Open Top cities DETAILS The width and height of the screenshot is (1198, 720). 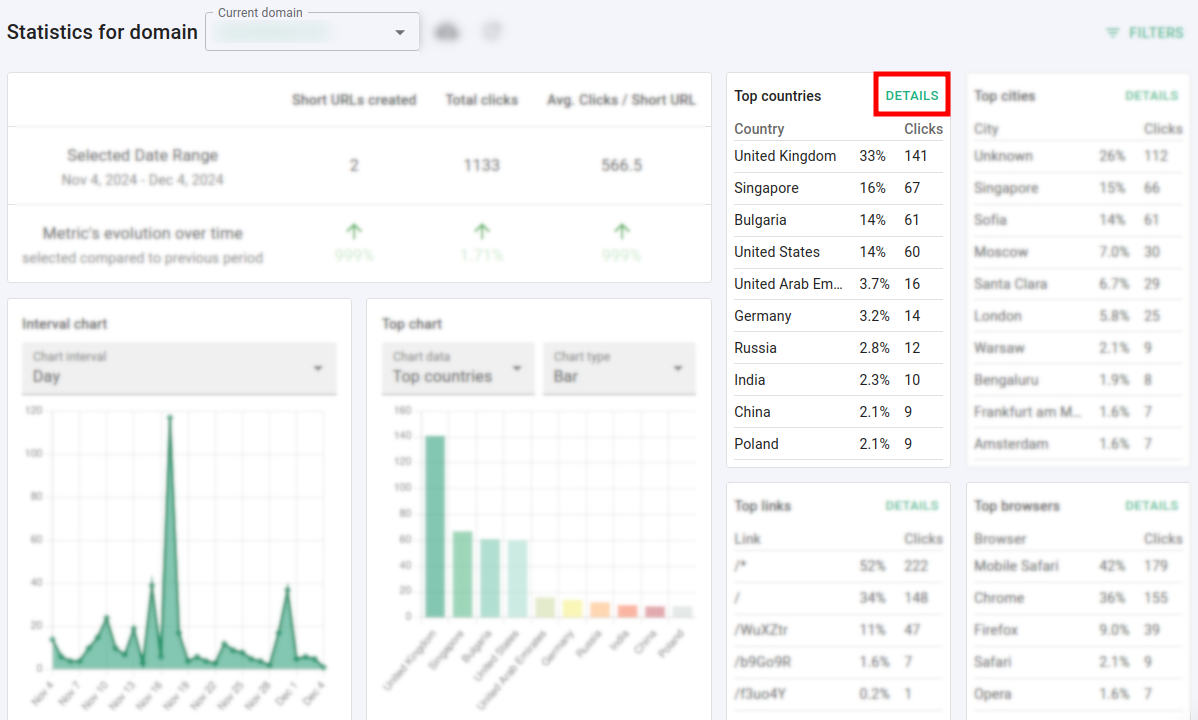coord(1151,95)
